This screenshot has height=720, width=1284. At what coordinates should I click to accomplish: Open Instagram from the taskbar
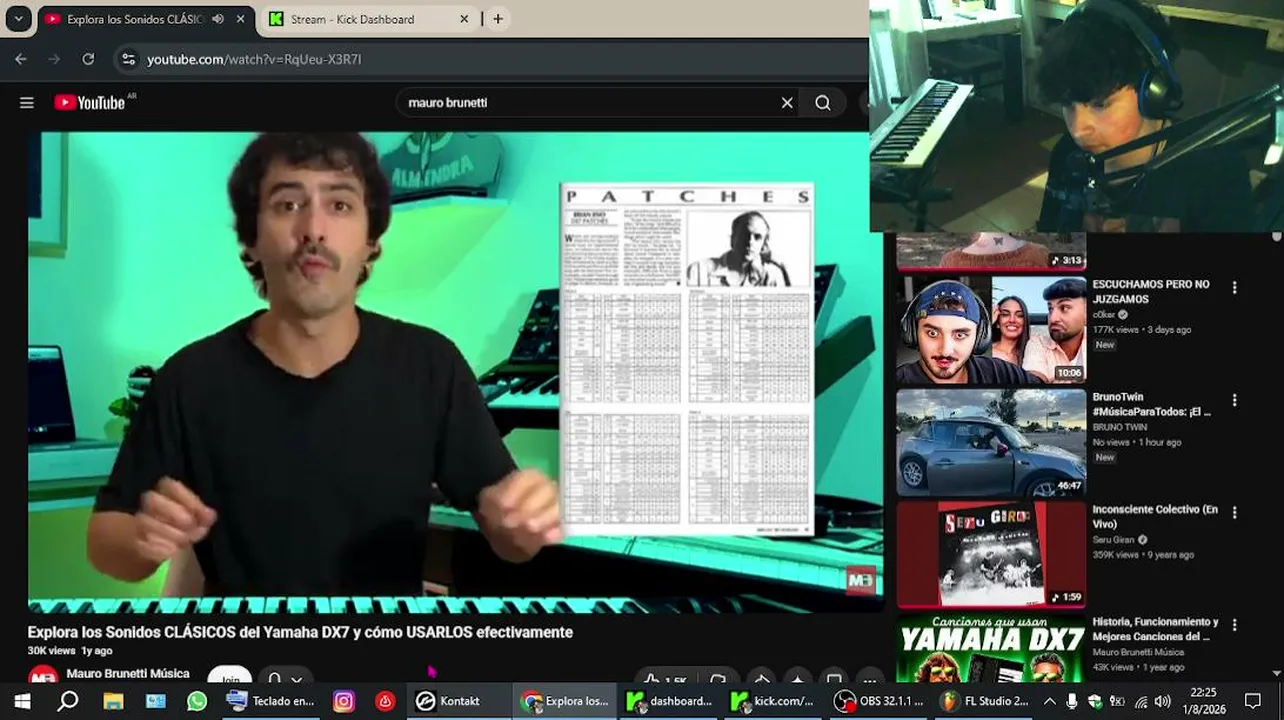343,701
